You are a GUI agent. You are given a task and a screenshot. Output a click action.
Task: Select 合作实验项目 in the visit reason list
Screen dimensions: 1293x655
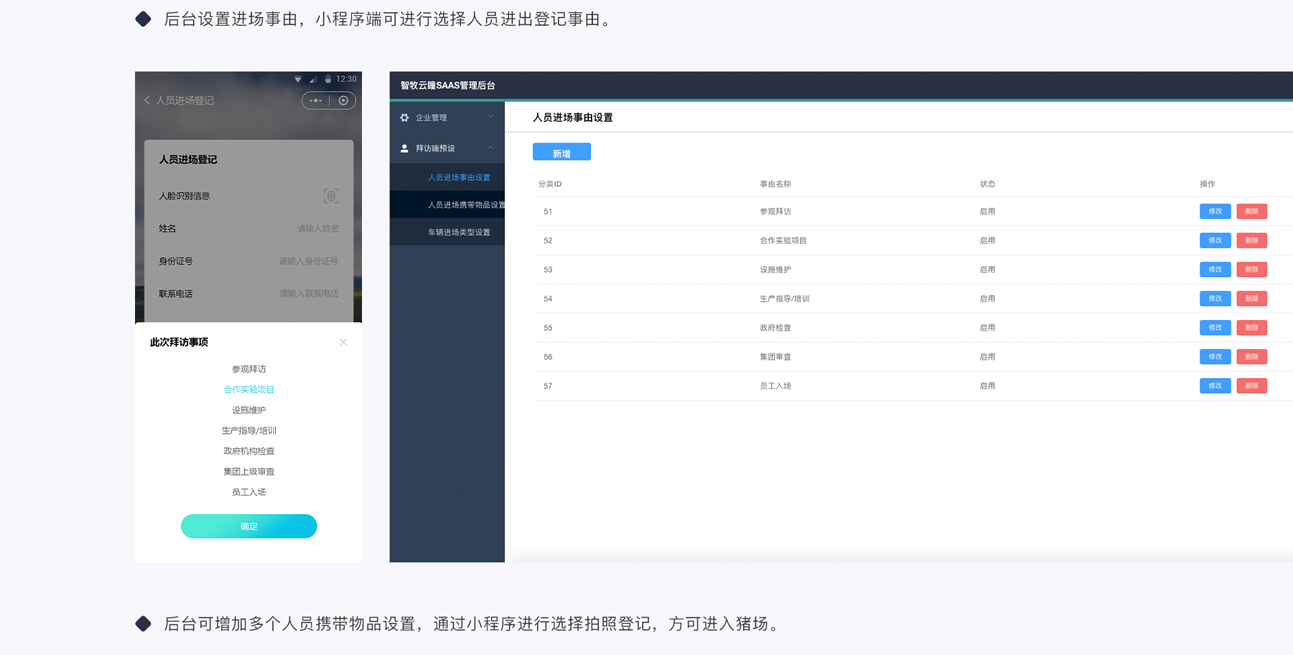click(x=249, y=390)
